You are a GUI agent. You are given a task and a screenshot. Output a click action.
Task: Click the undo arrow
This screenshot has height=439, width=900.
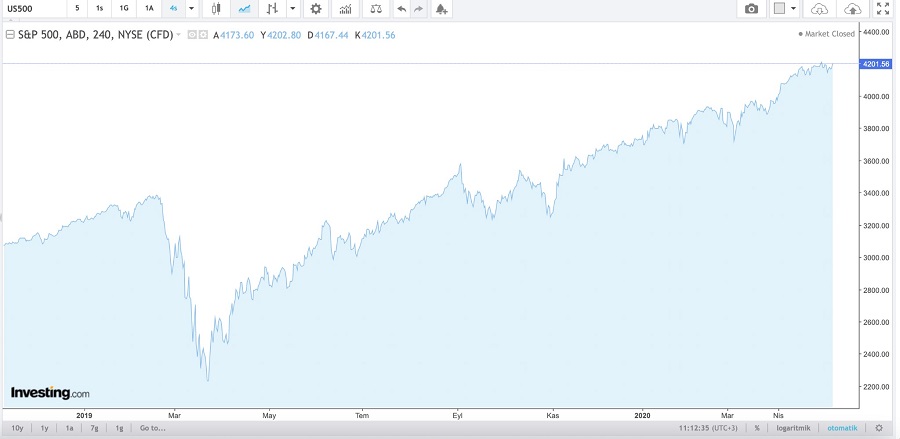tap(402, 9)
